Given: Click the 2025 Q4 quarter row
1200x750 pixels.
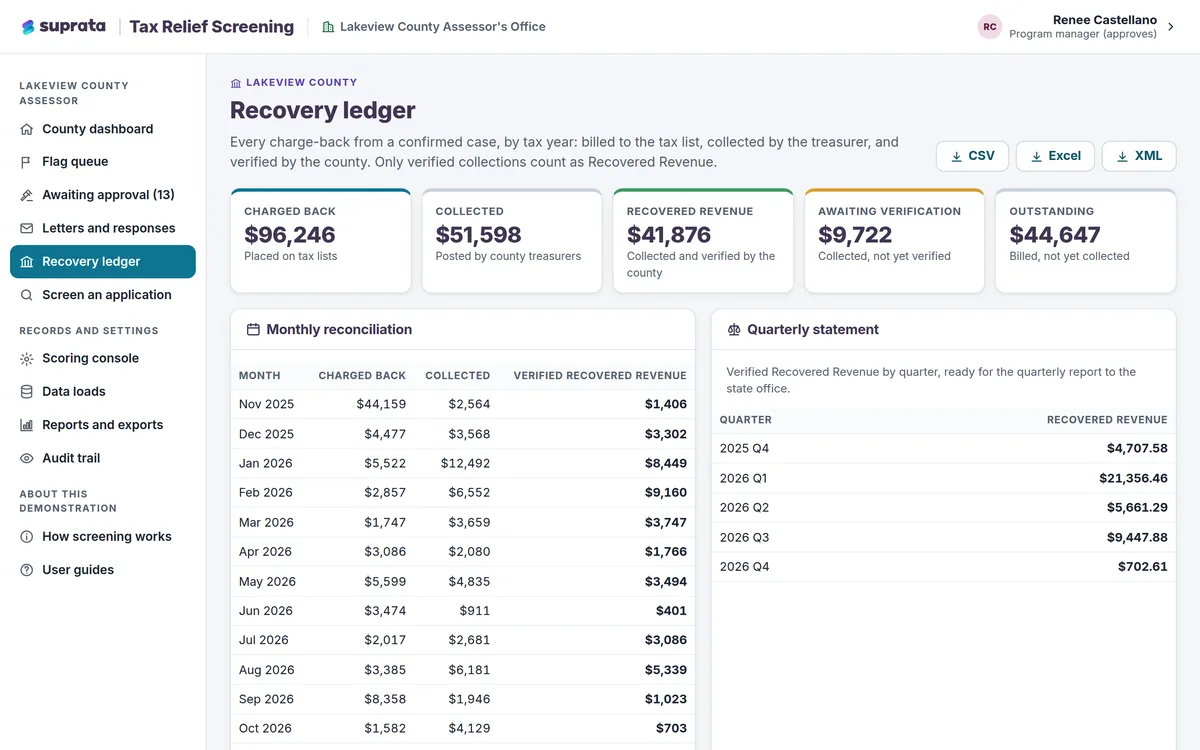Looking at the screenshot, I should coord(944,449).
